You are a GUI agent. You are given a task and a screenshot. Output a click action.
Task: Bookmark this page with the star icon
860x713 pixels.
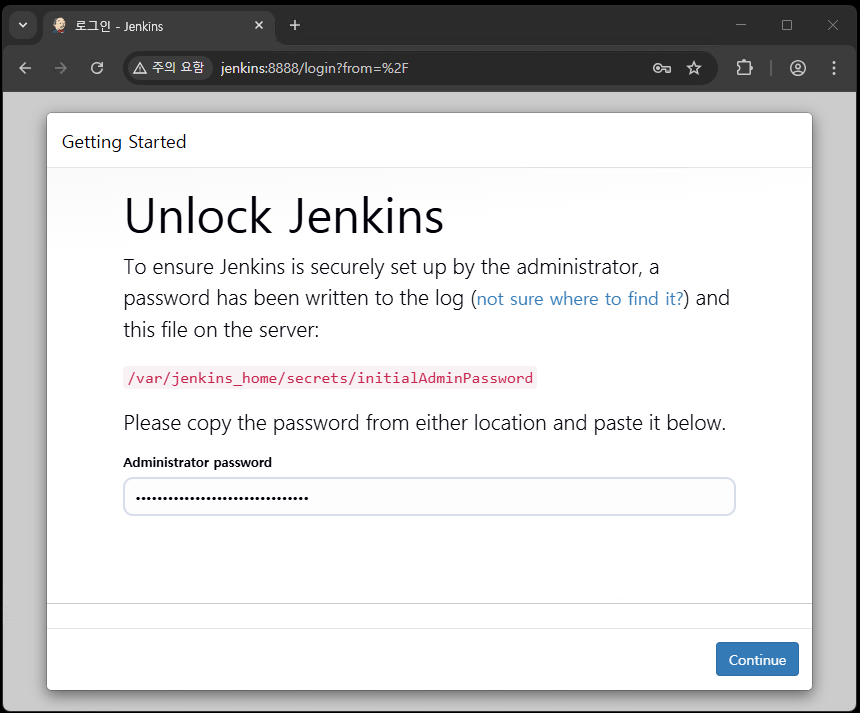click(694, 68)
